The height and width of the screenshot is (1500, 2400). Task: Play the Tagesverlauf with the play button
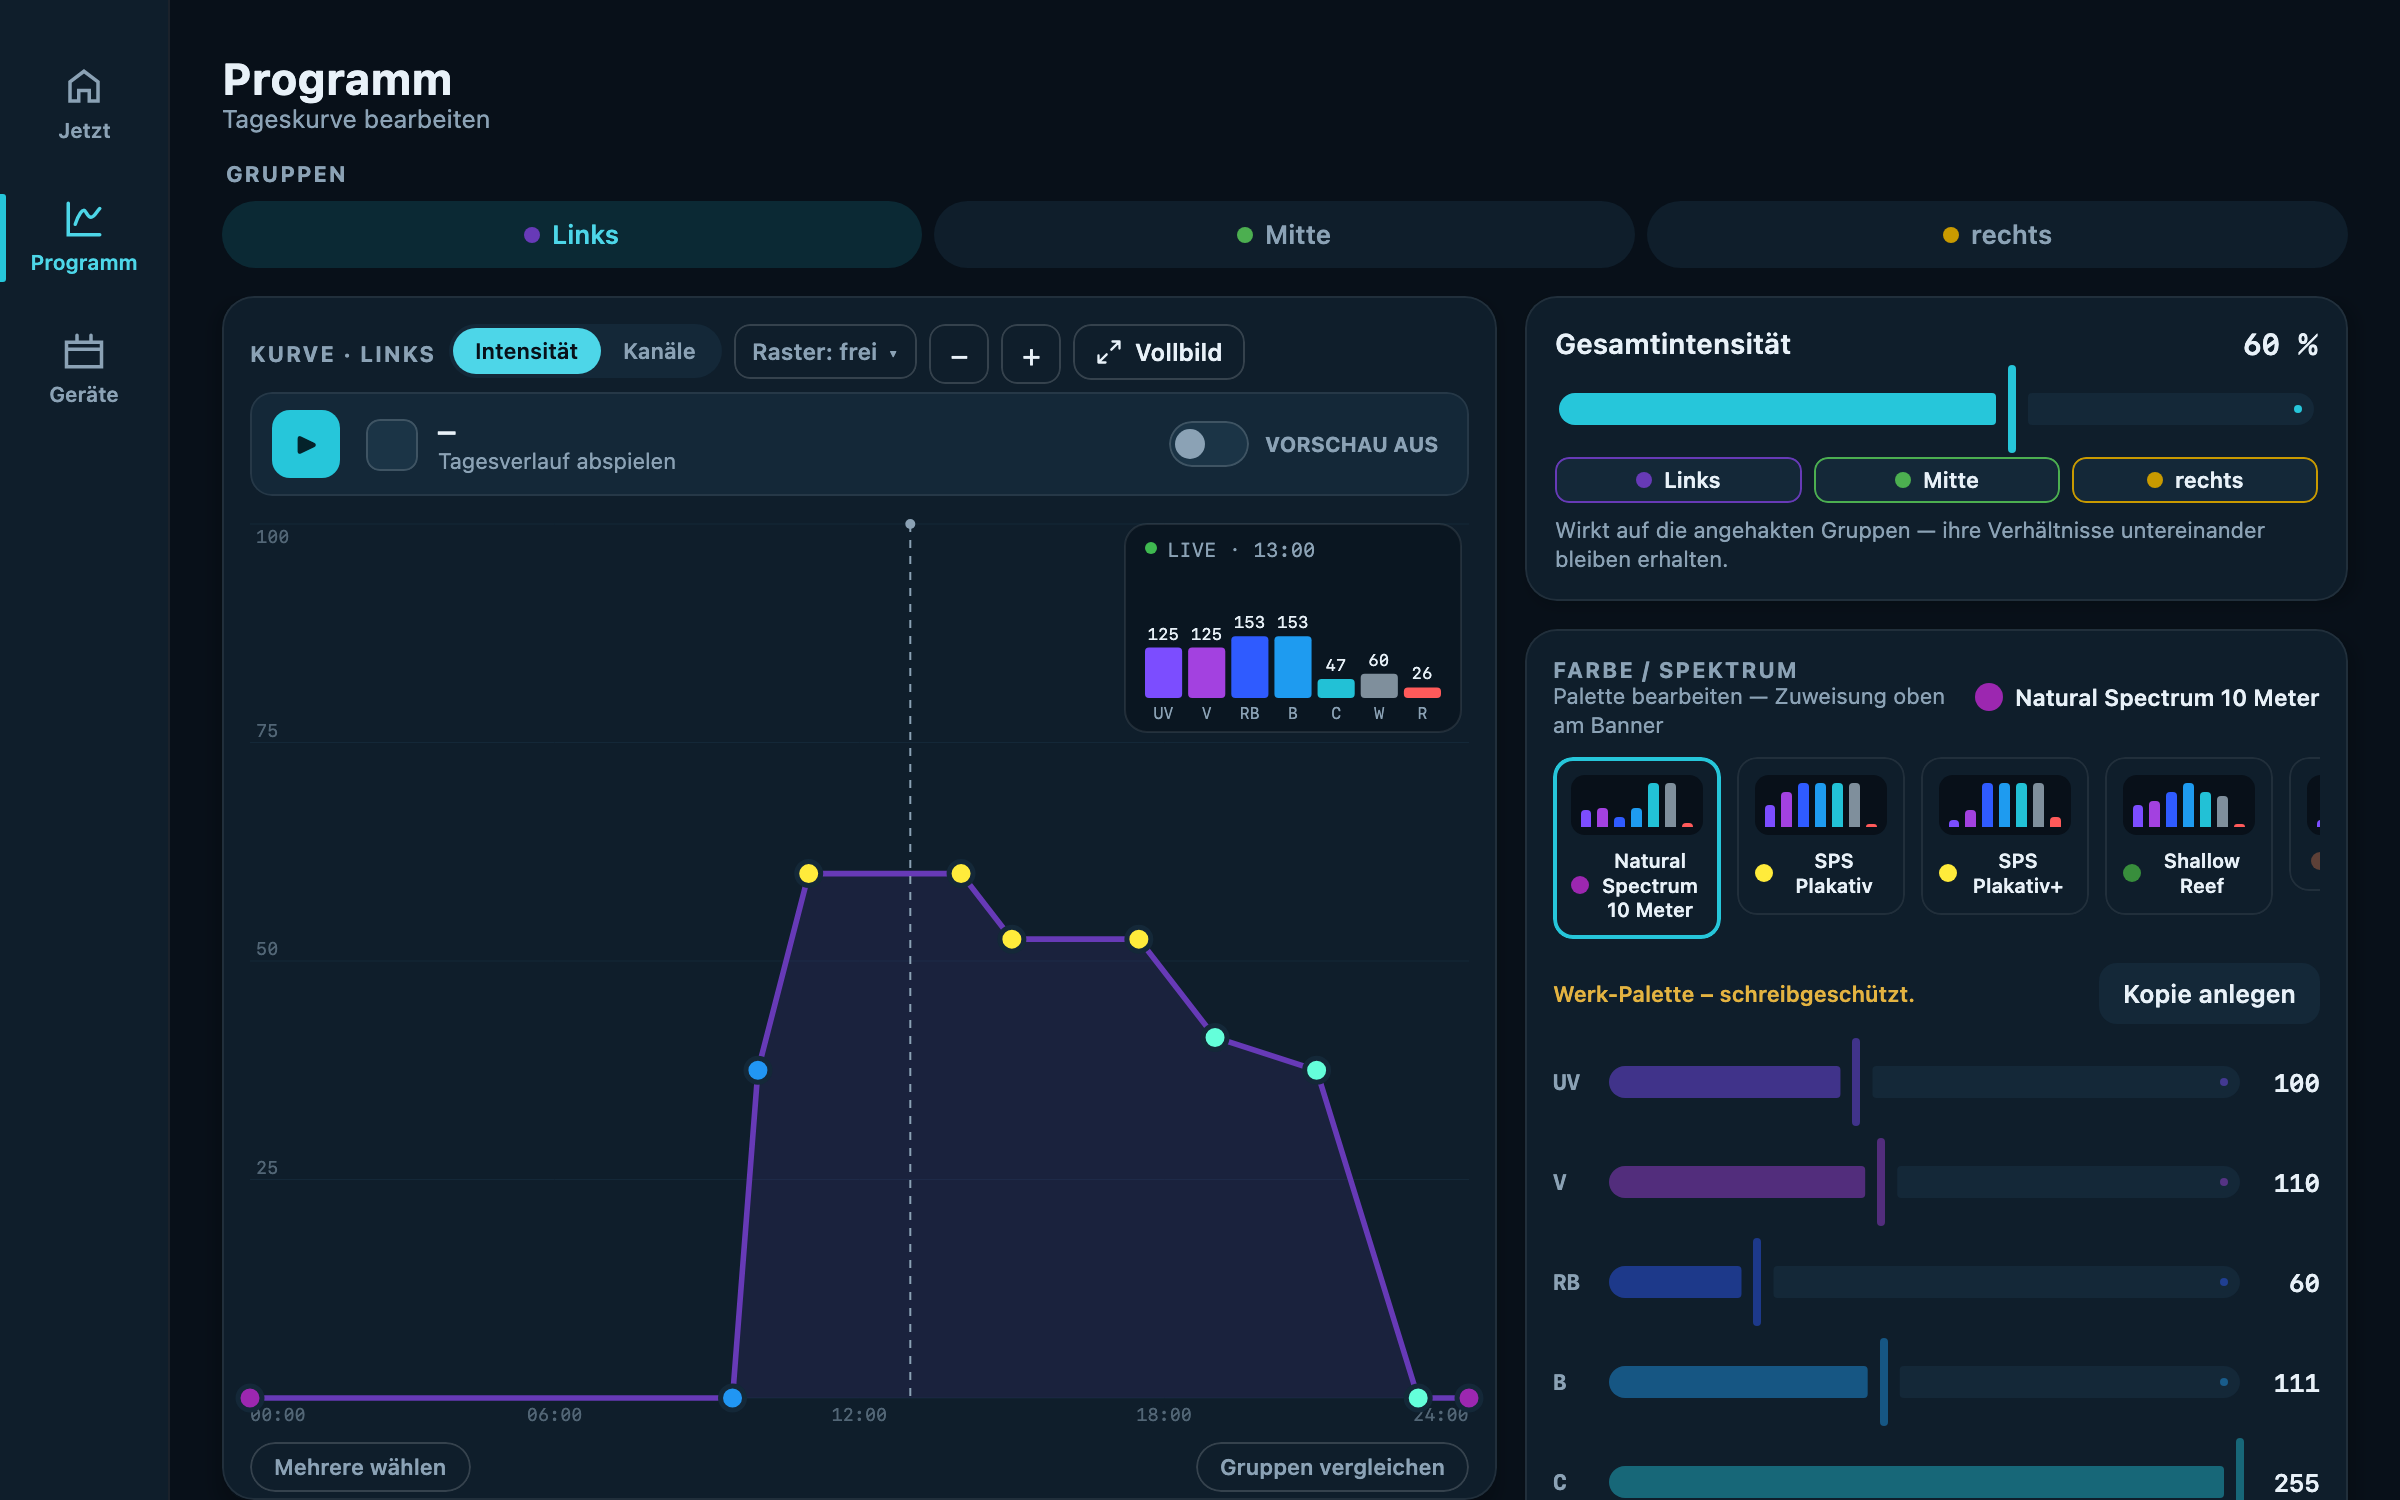[x=306, y=444]
